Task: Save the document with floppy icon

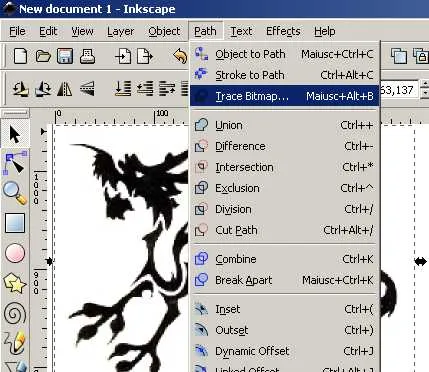Action: (x=65, y=56)
